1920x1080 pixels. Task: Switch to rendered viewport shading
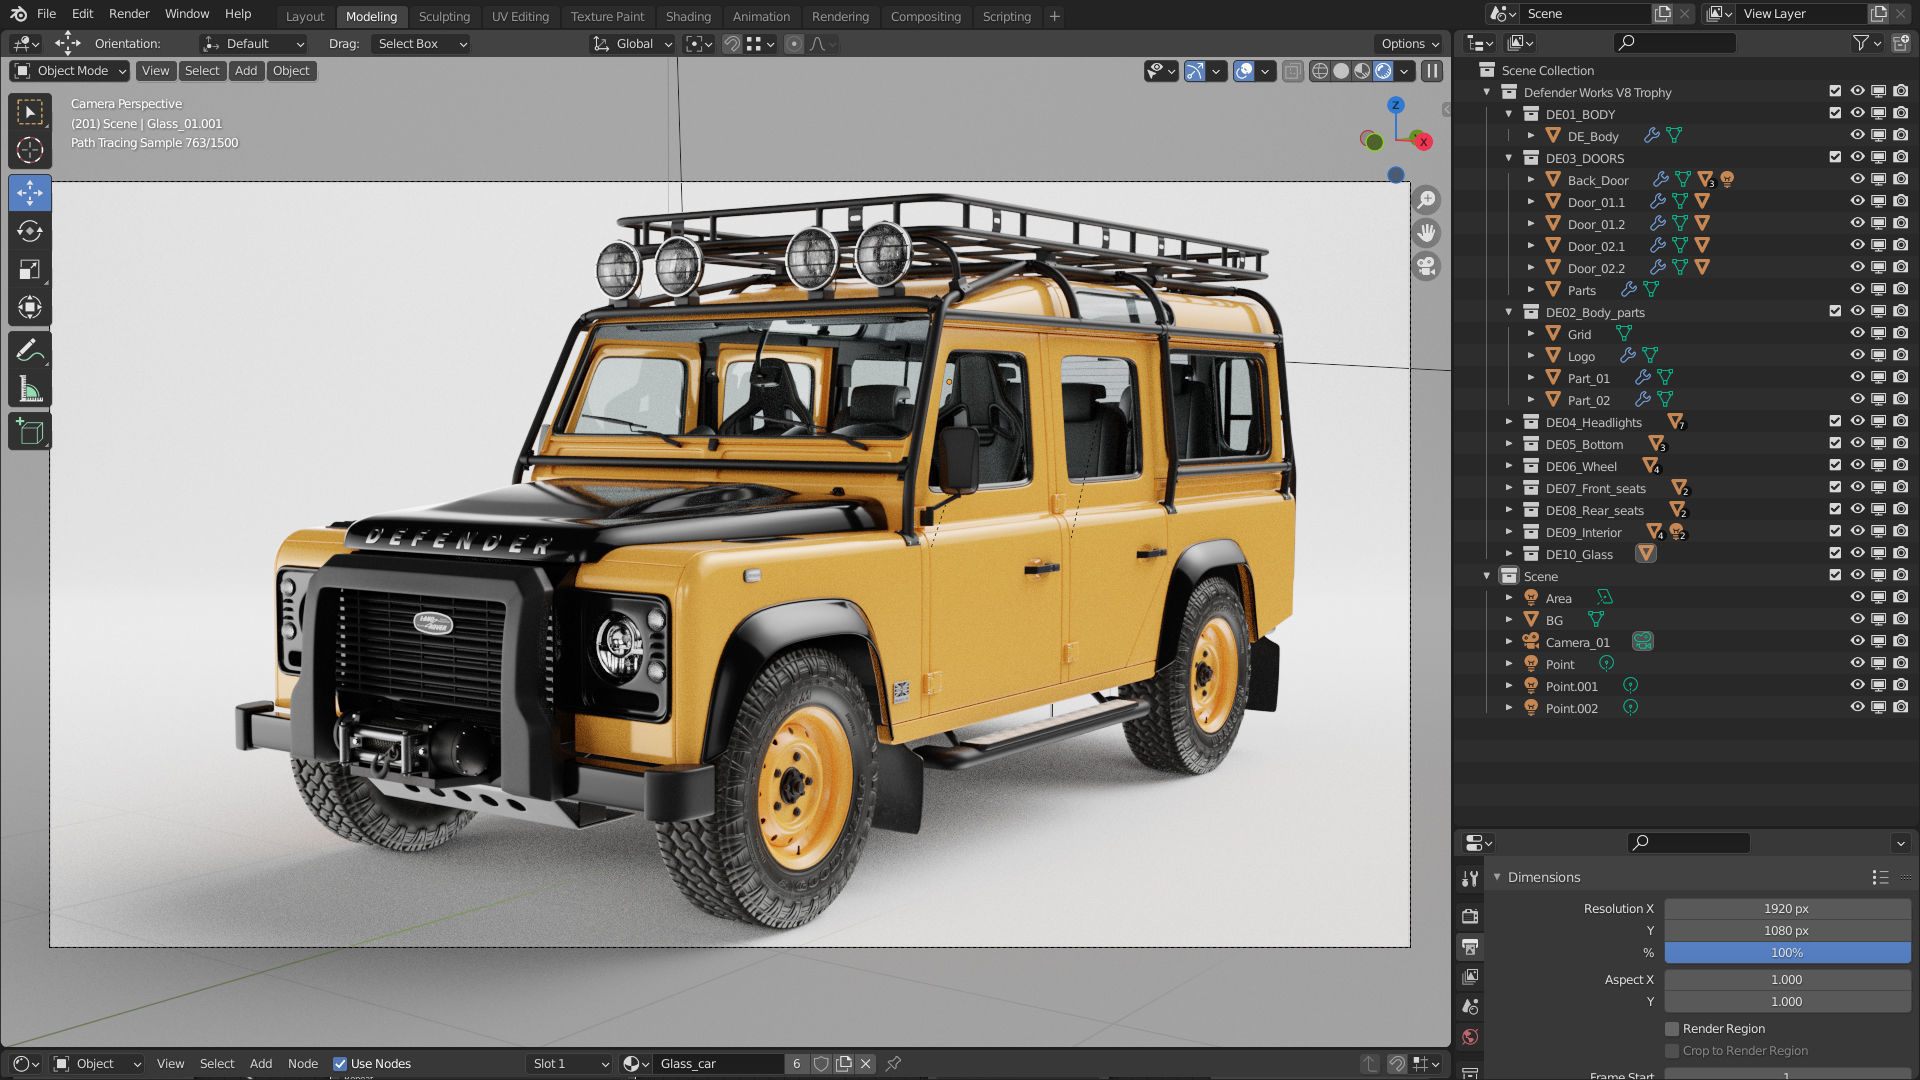1383,71
